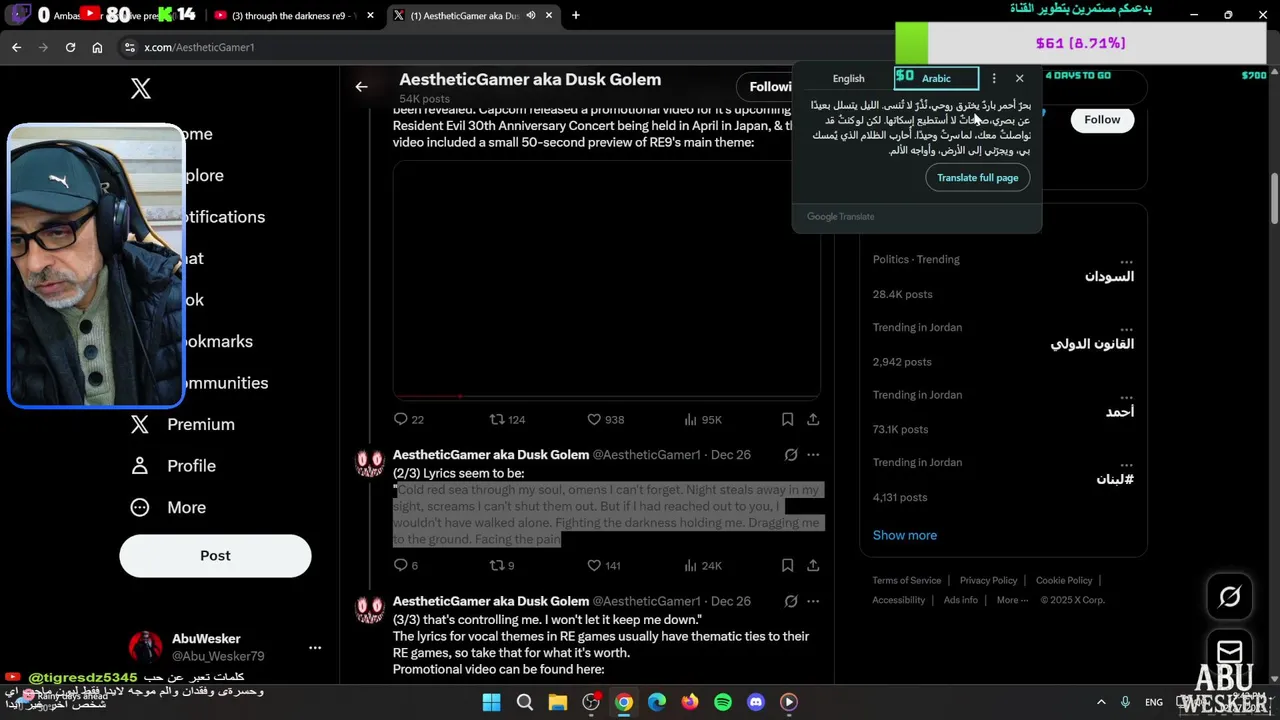Close the Google Translate popup

click(x=1019, y=78)
